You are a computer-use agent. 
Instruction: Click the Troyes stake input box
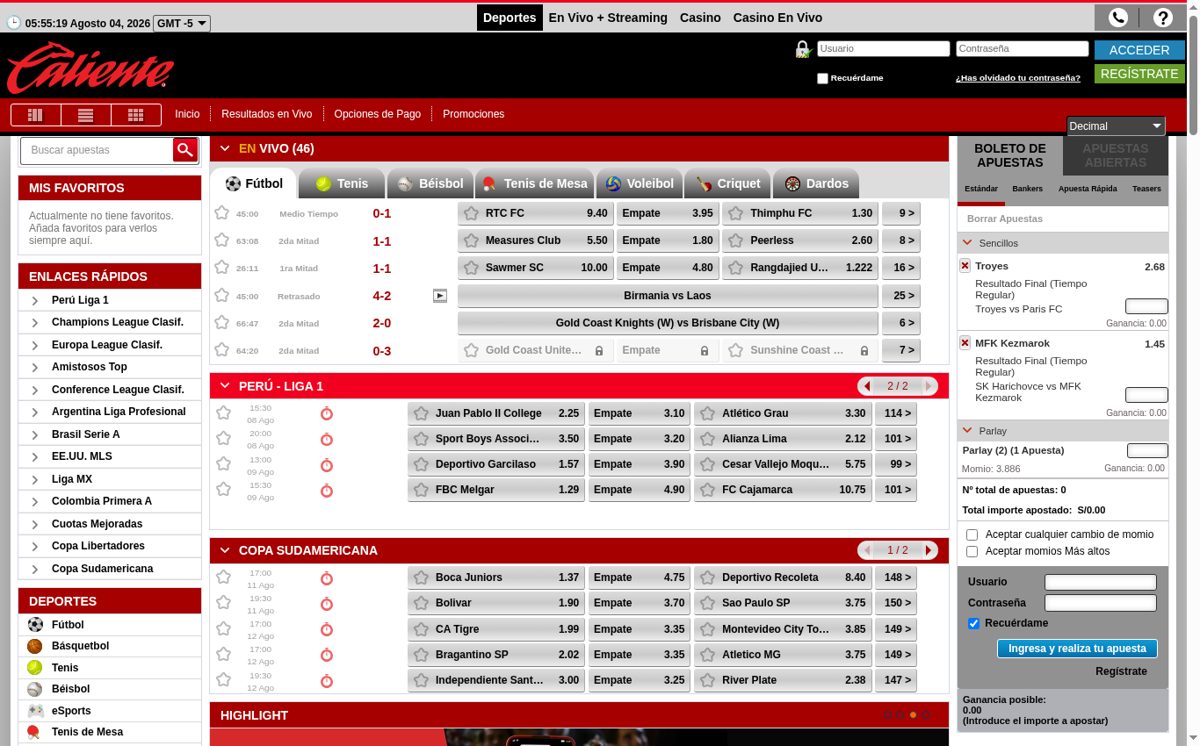(1146, 307)
